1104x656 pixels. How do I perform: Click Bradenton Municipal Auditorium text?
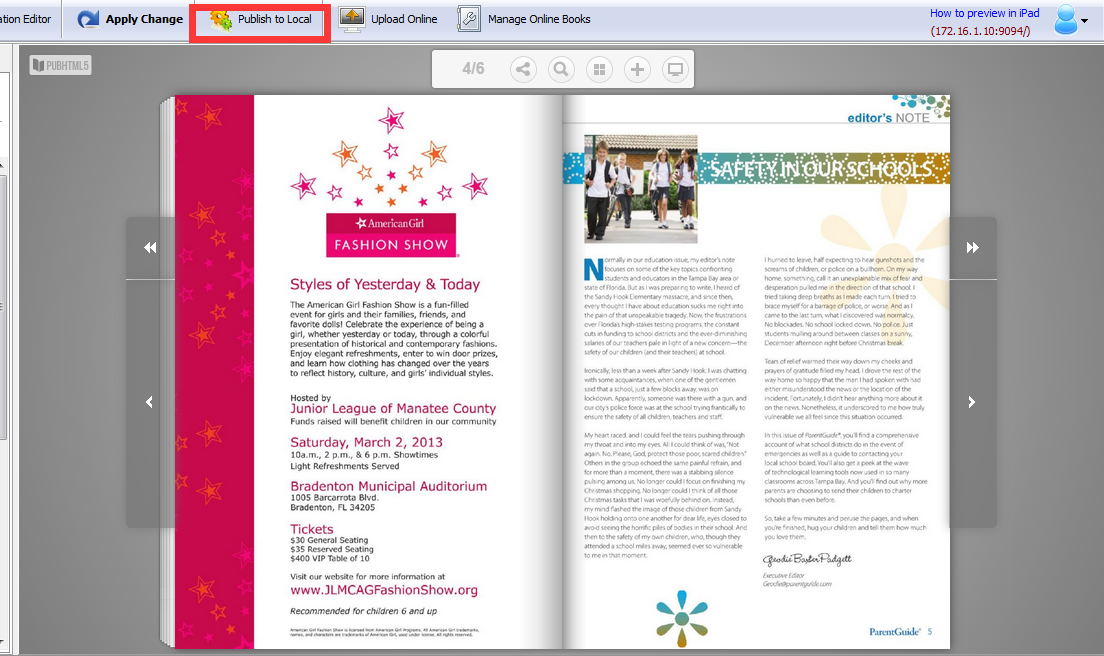pyautogui.click(x=389, y=486)
